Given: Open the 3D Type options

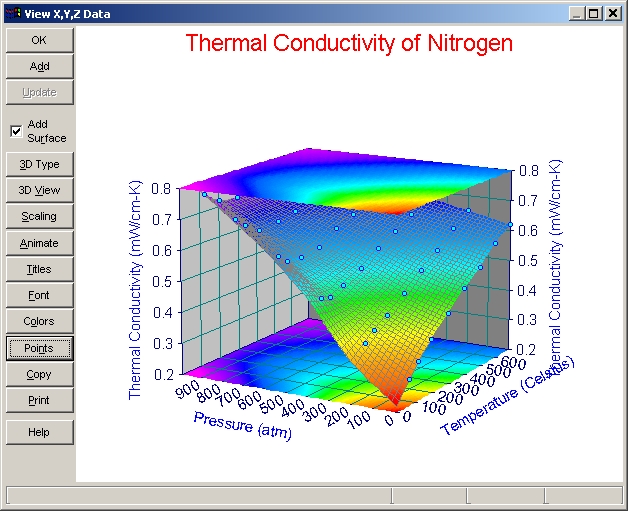Looking at the screenshot, I should tap(39, 164).
